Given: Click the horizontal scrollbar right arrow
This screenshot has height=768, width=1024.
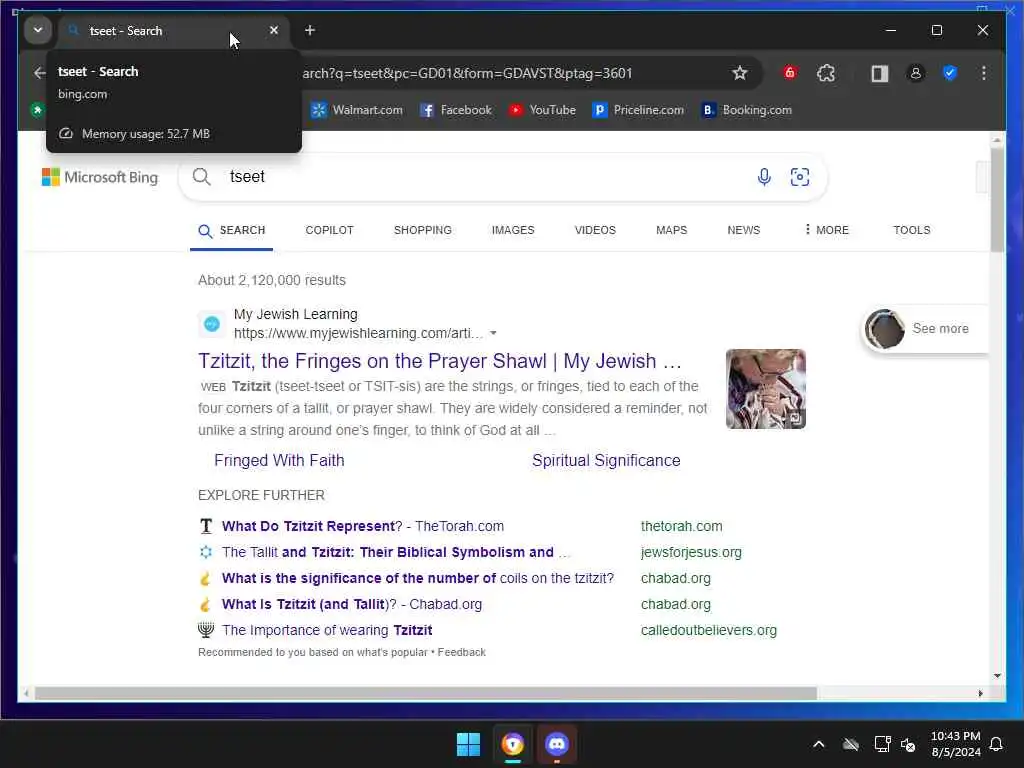Looking at the screenshot, I should (x=980, y=694).
